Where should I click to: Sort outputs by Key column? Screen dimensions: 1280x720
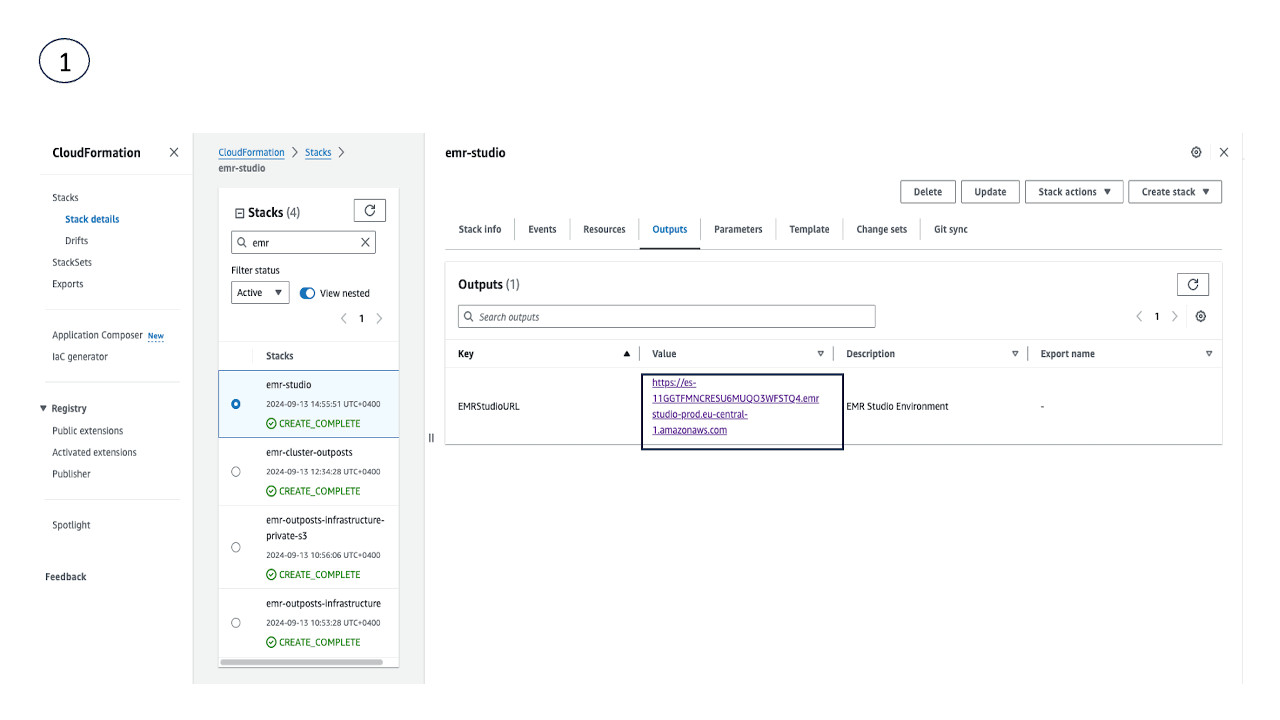(x=627, y=354)
